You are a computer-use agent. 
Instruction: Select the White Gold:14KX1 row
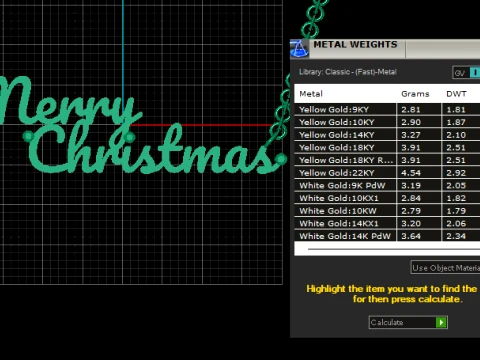click(x=387, y=223)
